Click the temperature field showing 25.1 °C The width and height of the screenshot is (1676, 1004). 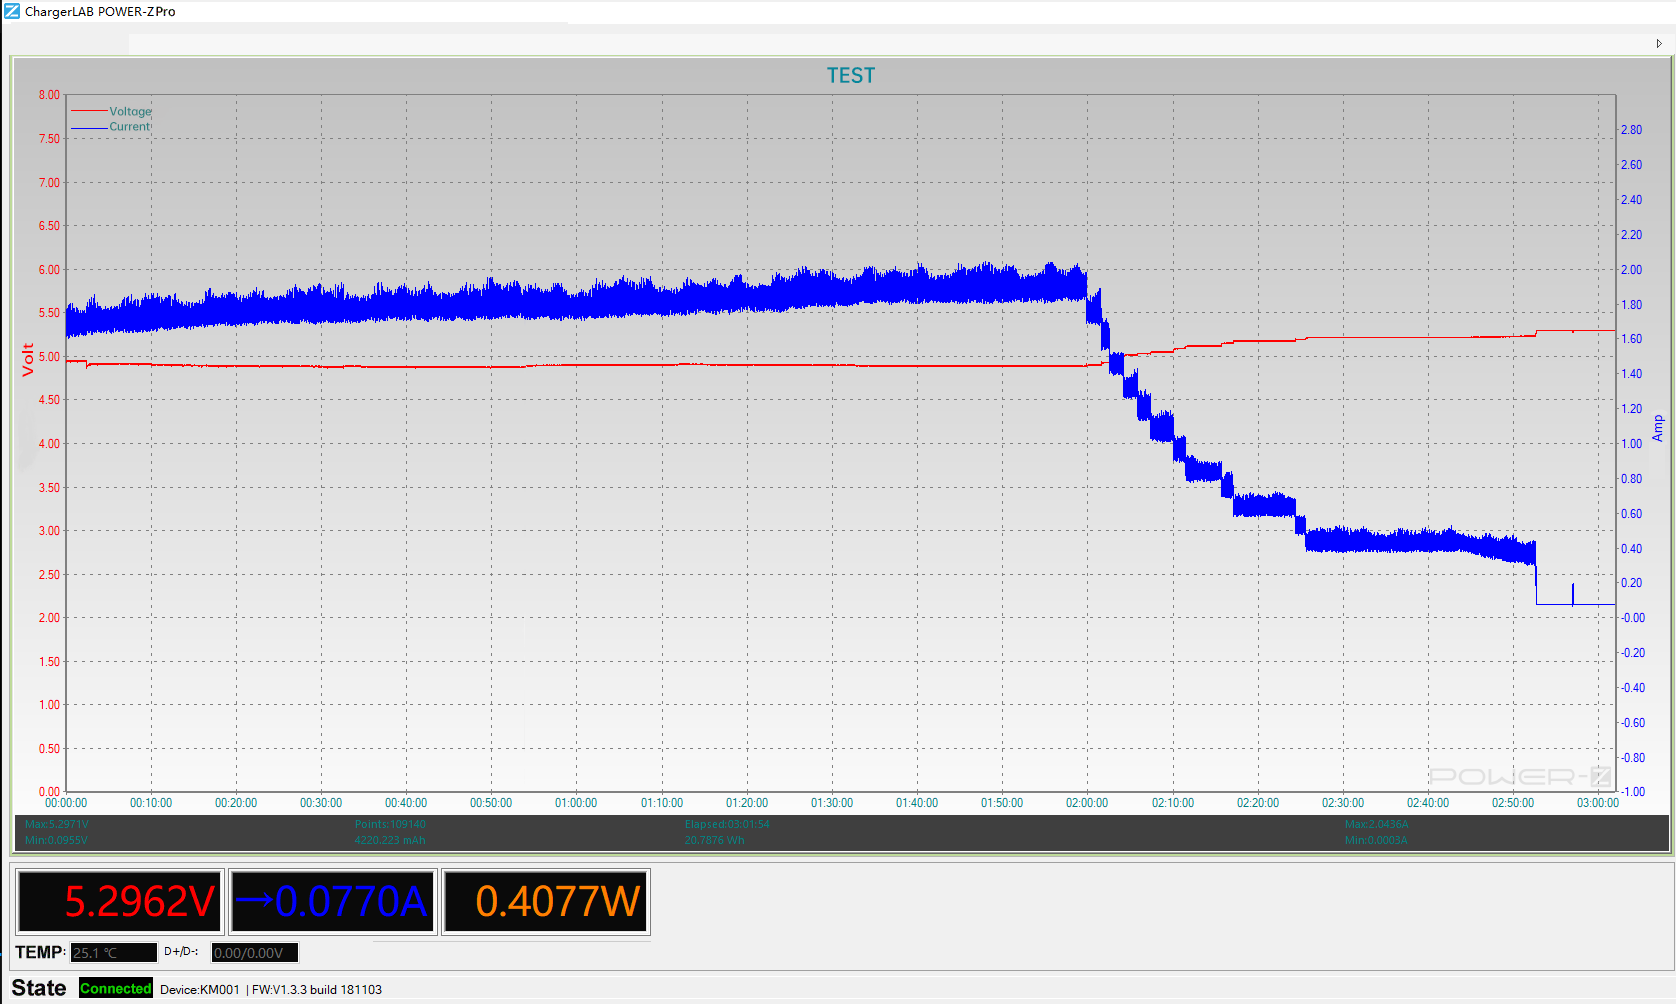pyautogui.click(x=114, y=953)
